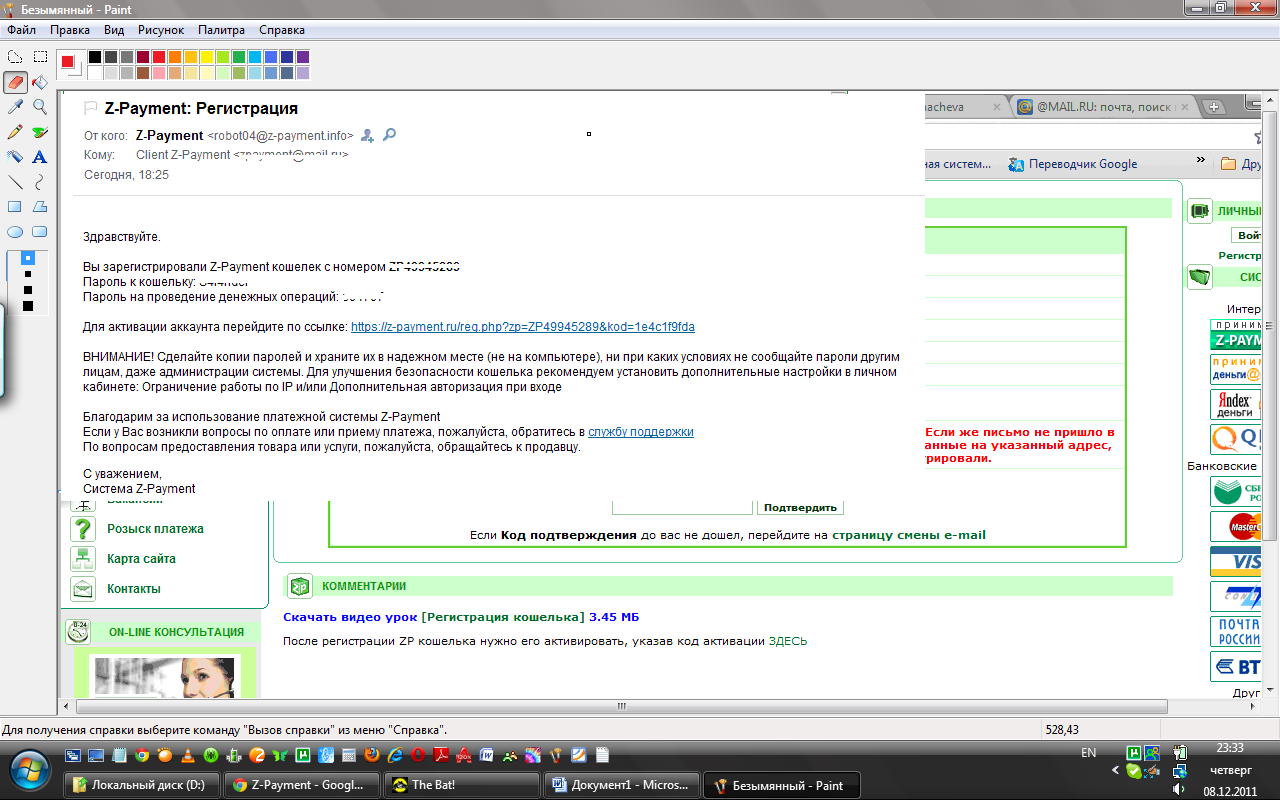Pick the orange color swatch

[175, 57]
